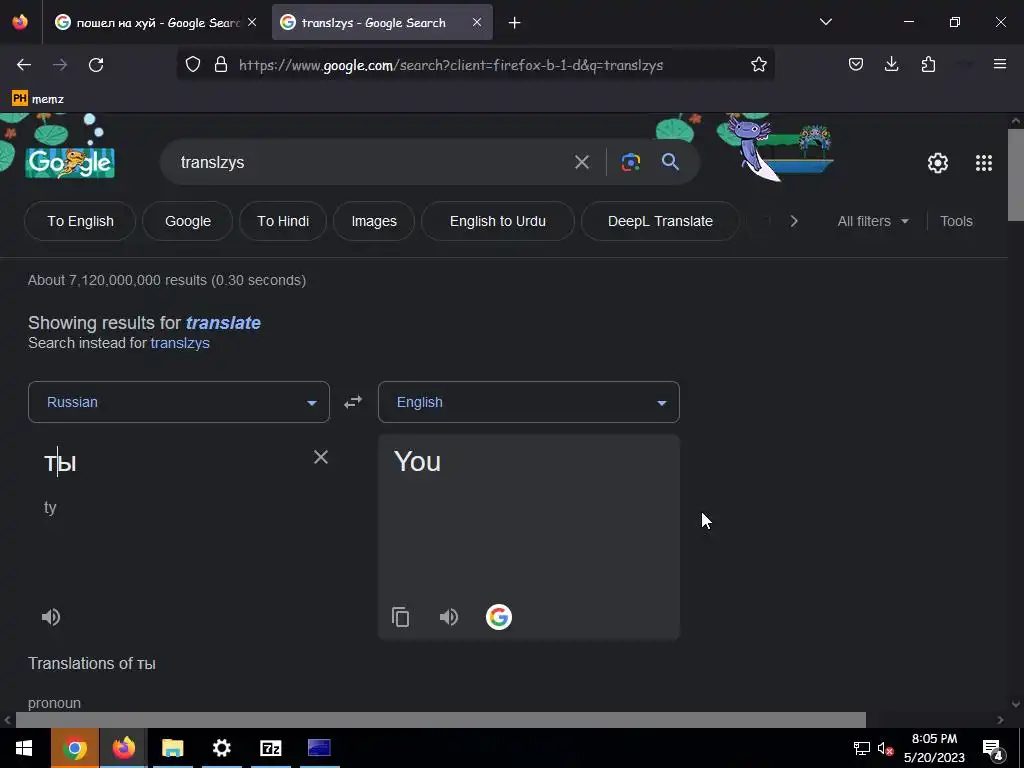Listen to the English translation

[449, 617]
